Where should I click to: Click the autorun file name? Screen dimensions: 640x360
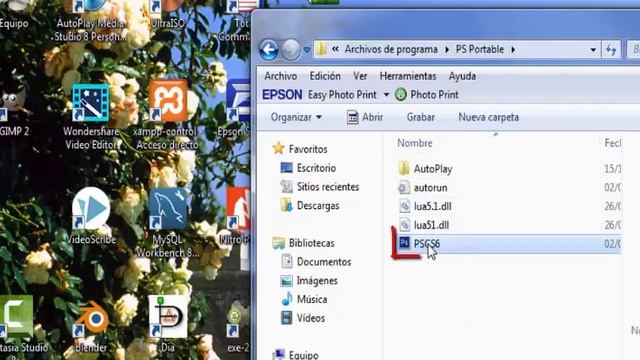coord(430,187)
